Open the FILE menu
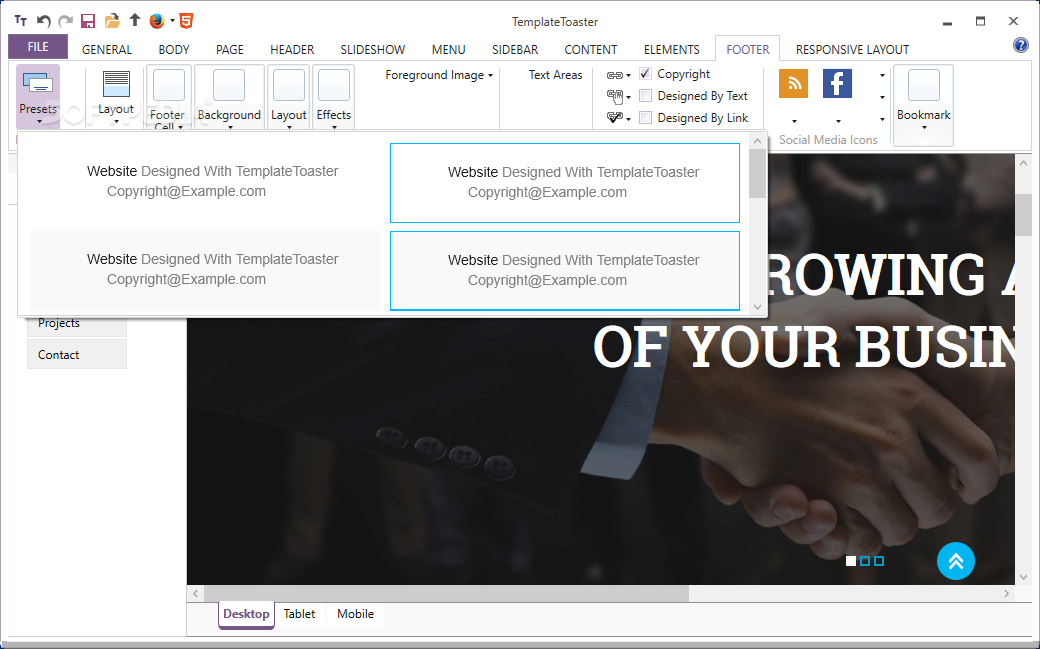Screen dimensions: 1040x649 [x=38, y=46]
